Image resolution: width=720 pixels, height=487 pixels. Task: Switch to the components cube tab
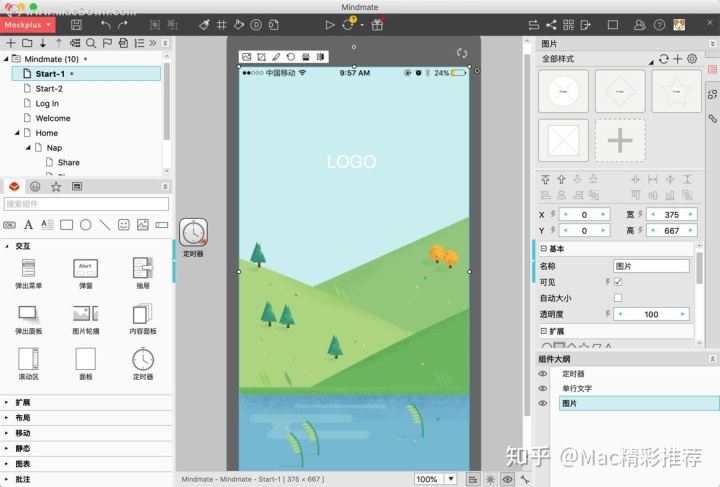coord(14,186)
